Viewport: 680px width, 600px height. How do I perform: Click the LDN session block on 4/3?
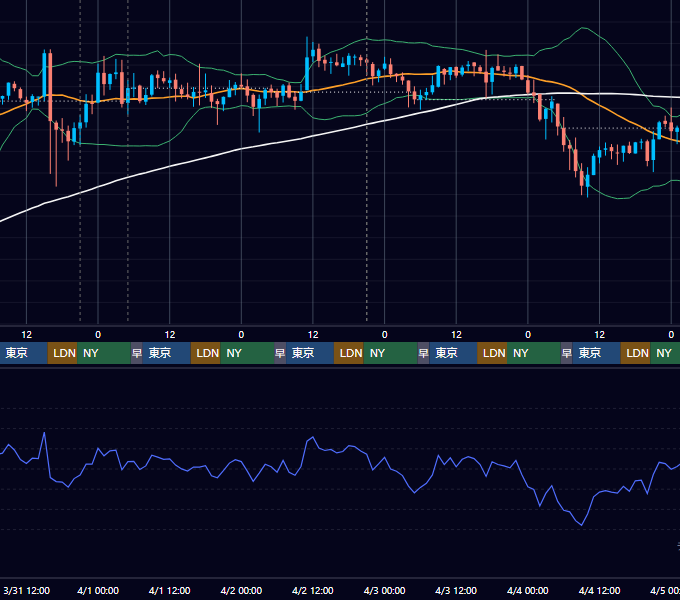[492, 353]
